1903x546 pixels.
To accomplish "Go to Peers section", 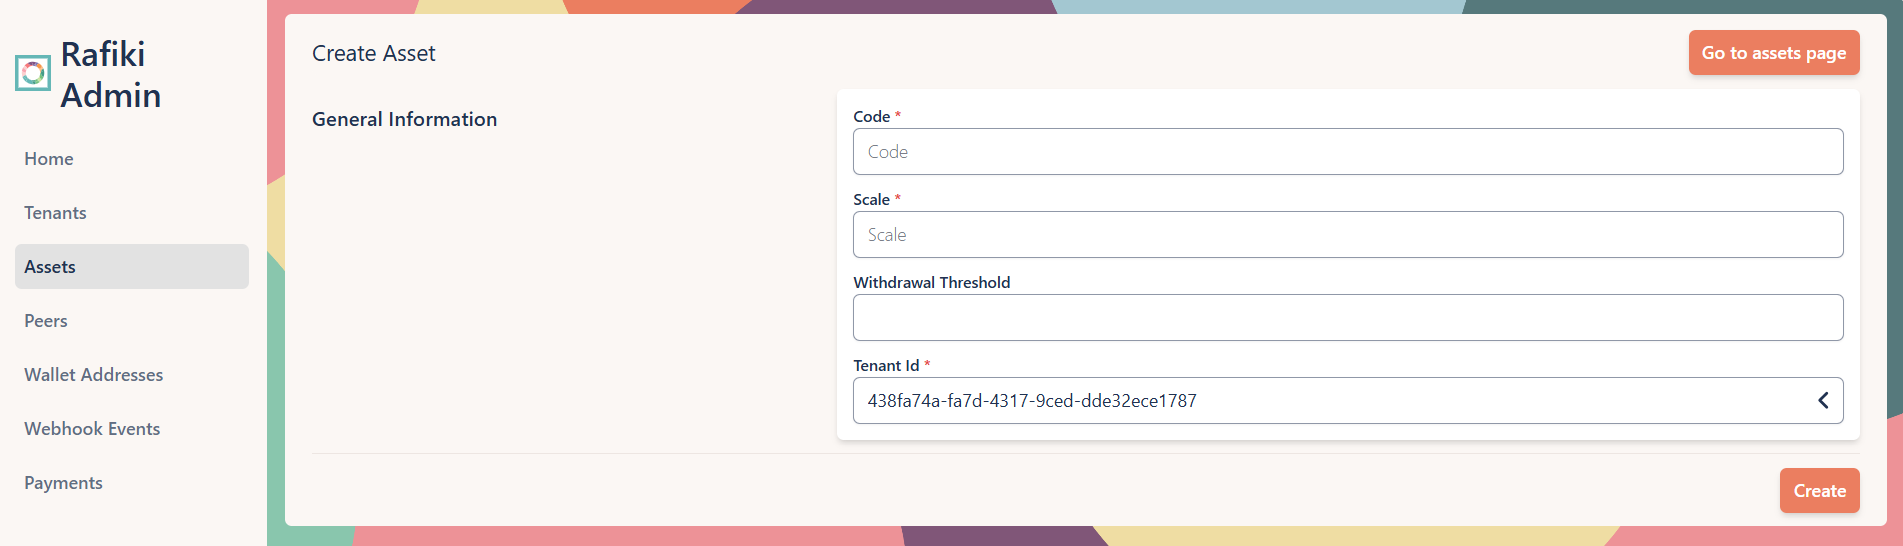I will (x=46, y=321).
